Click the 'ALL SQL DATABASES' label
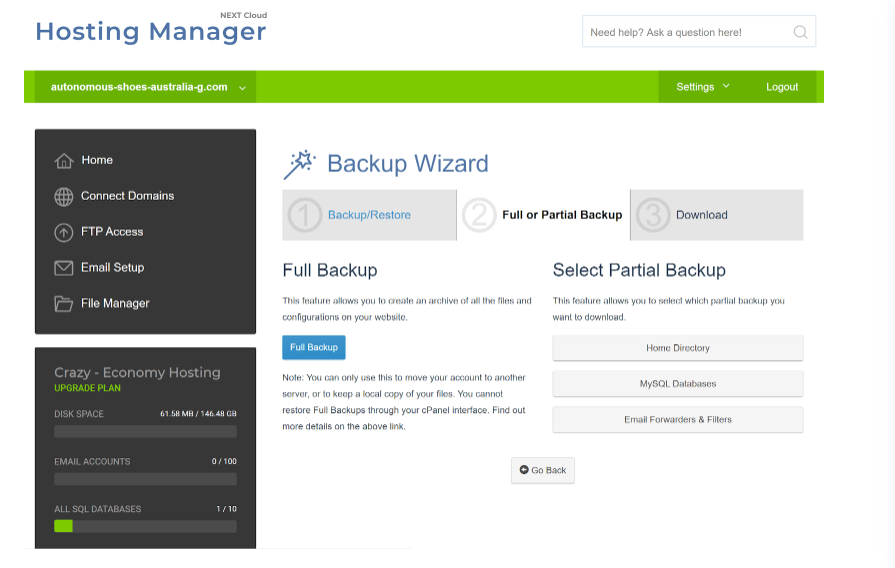This screenshot has height=568, width=895. pyautogui.click(x=98, y=509)
